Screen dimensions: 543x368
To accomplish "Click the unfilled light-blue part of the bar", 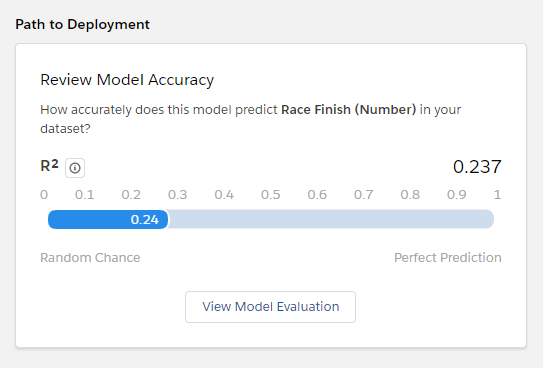I will (x=331, y=219).
